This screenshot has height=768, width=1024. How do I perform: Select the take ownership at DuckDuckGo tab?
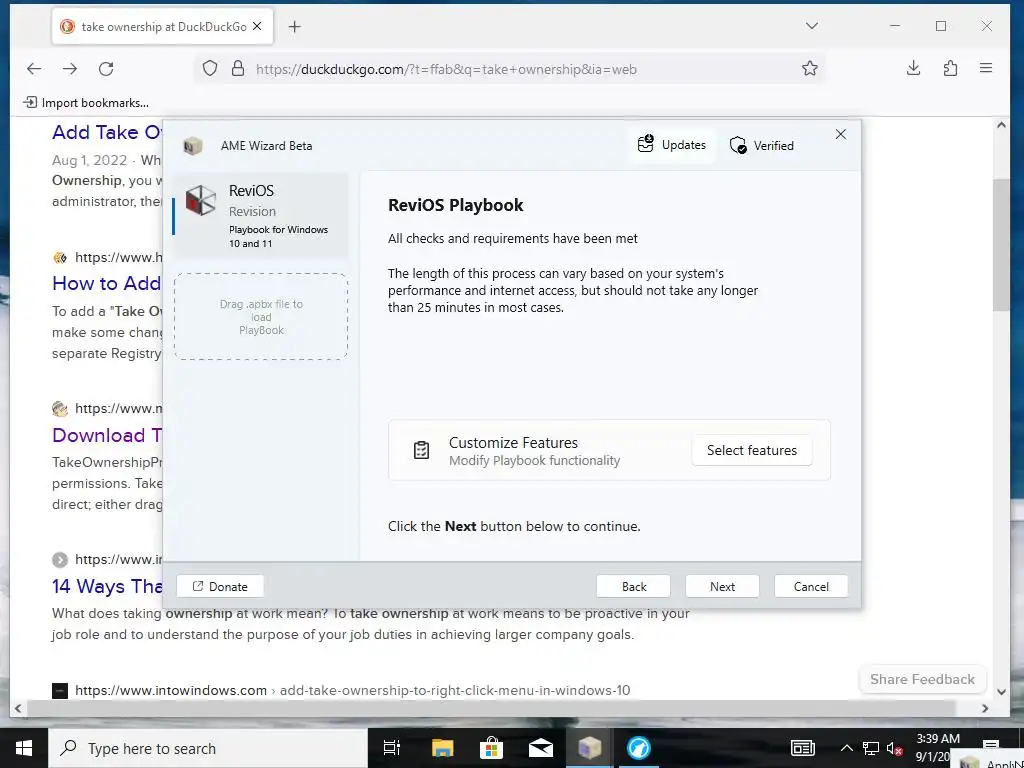click(x=163, y=27)
